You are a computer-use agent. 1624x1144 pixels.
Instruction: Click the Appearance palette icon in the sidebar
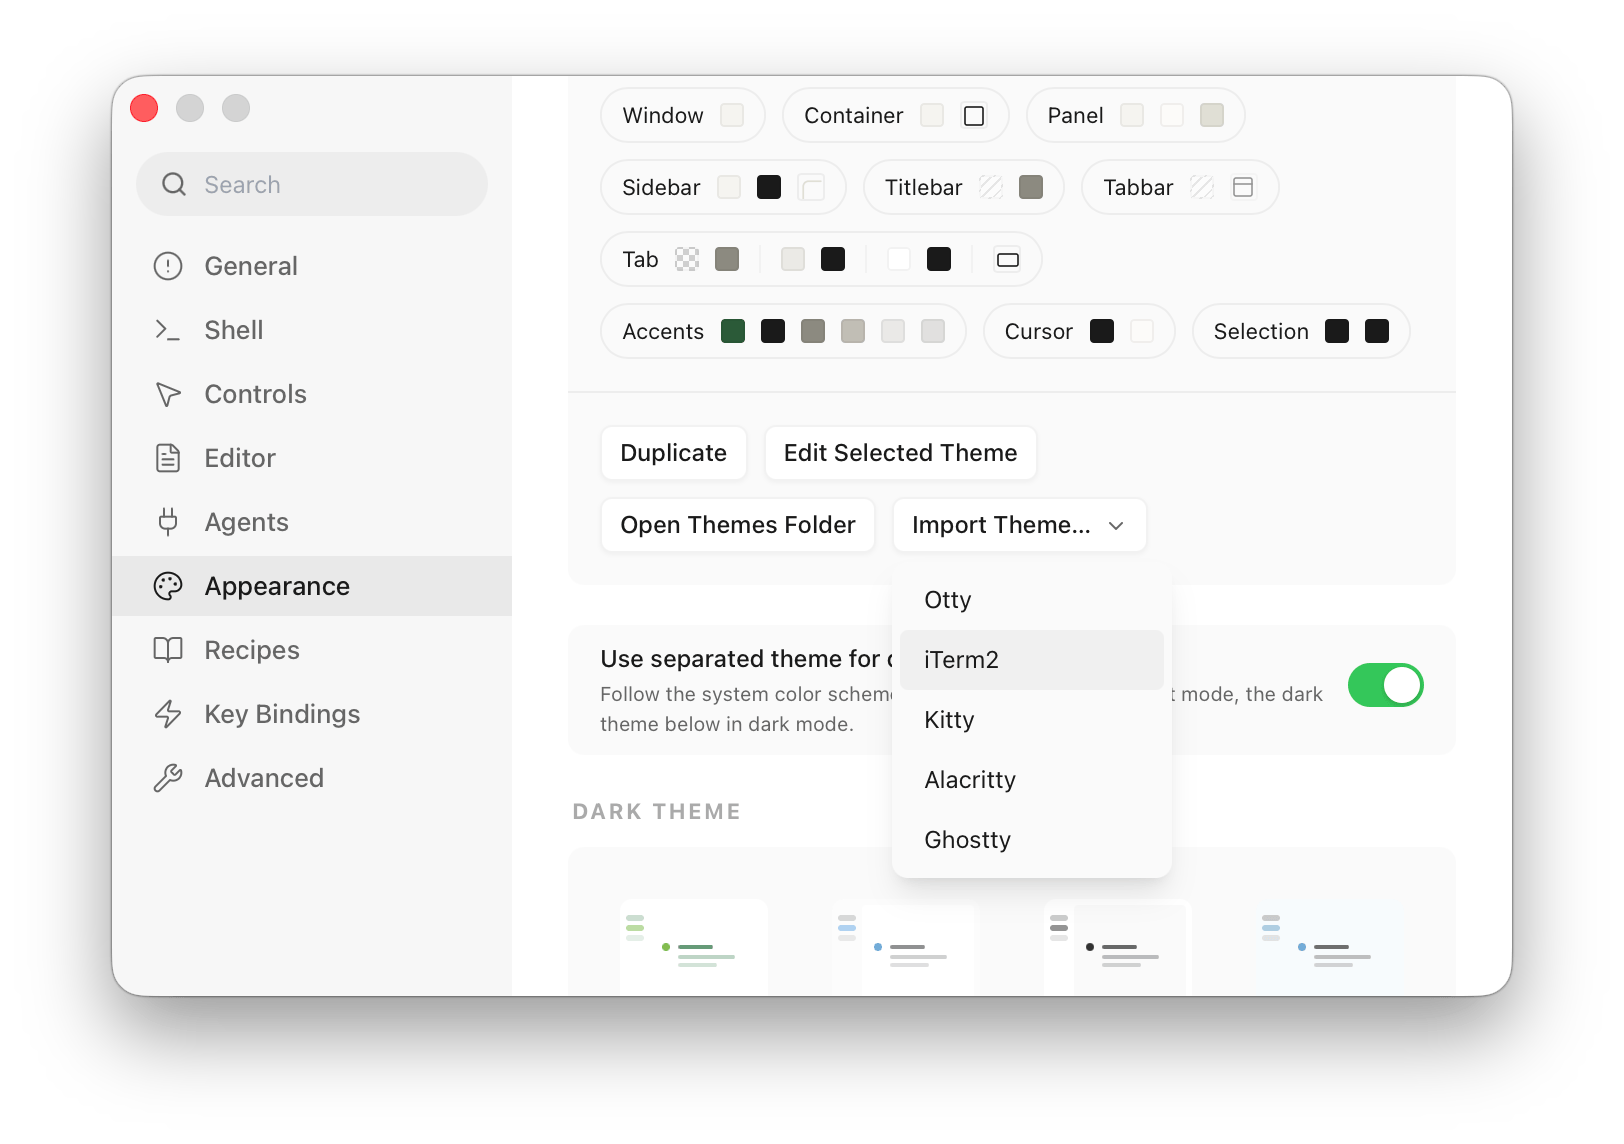pyautogui.click(x=168, y=586)
